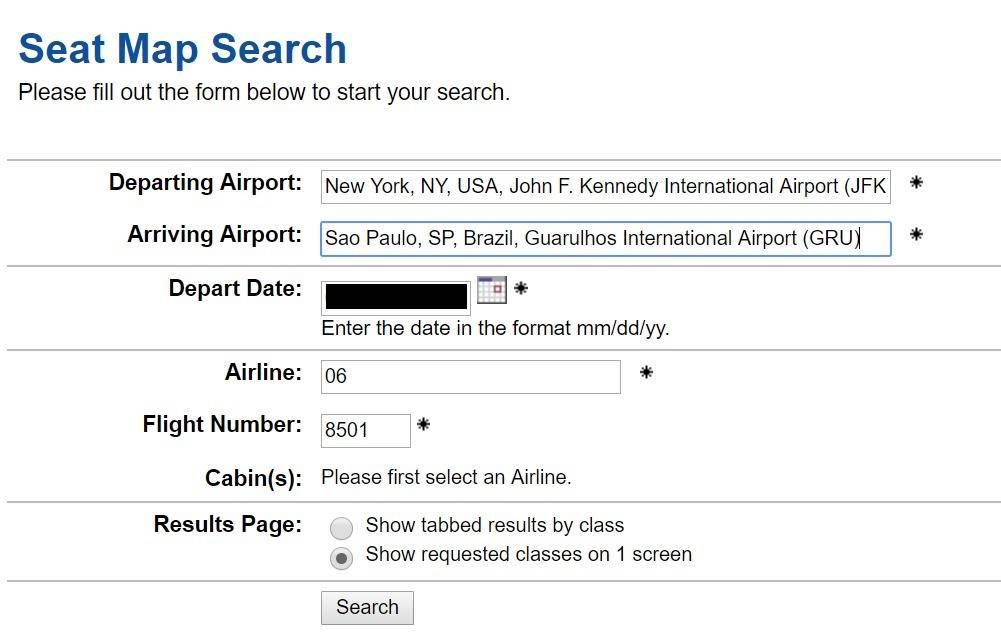This screenshot has height=644, width=1001.
Task: Click the 'Departing Airport:' label
Action: 205,183
